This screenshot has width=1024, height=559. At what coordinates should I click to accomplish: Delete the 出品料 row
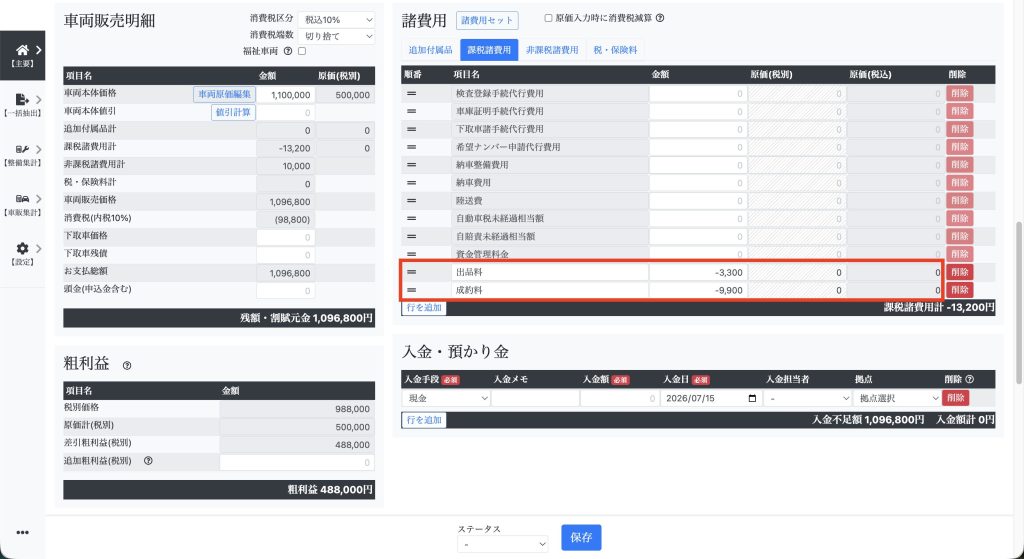tap(959, 272)
